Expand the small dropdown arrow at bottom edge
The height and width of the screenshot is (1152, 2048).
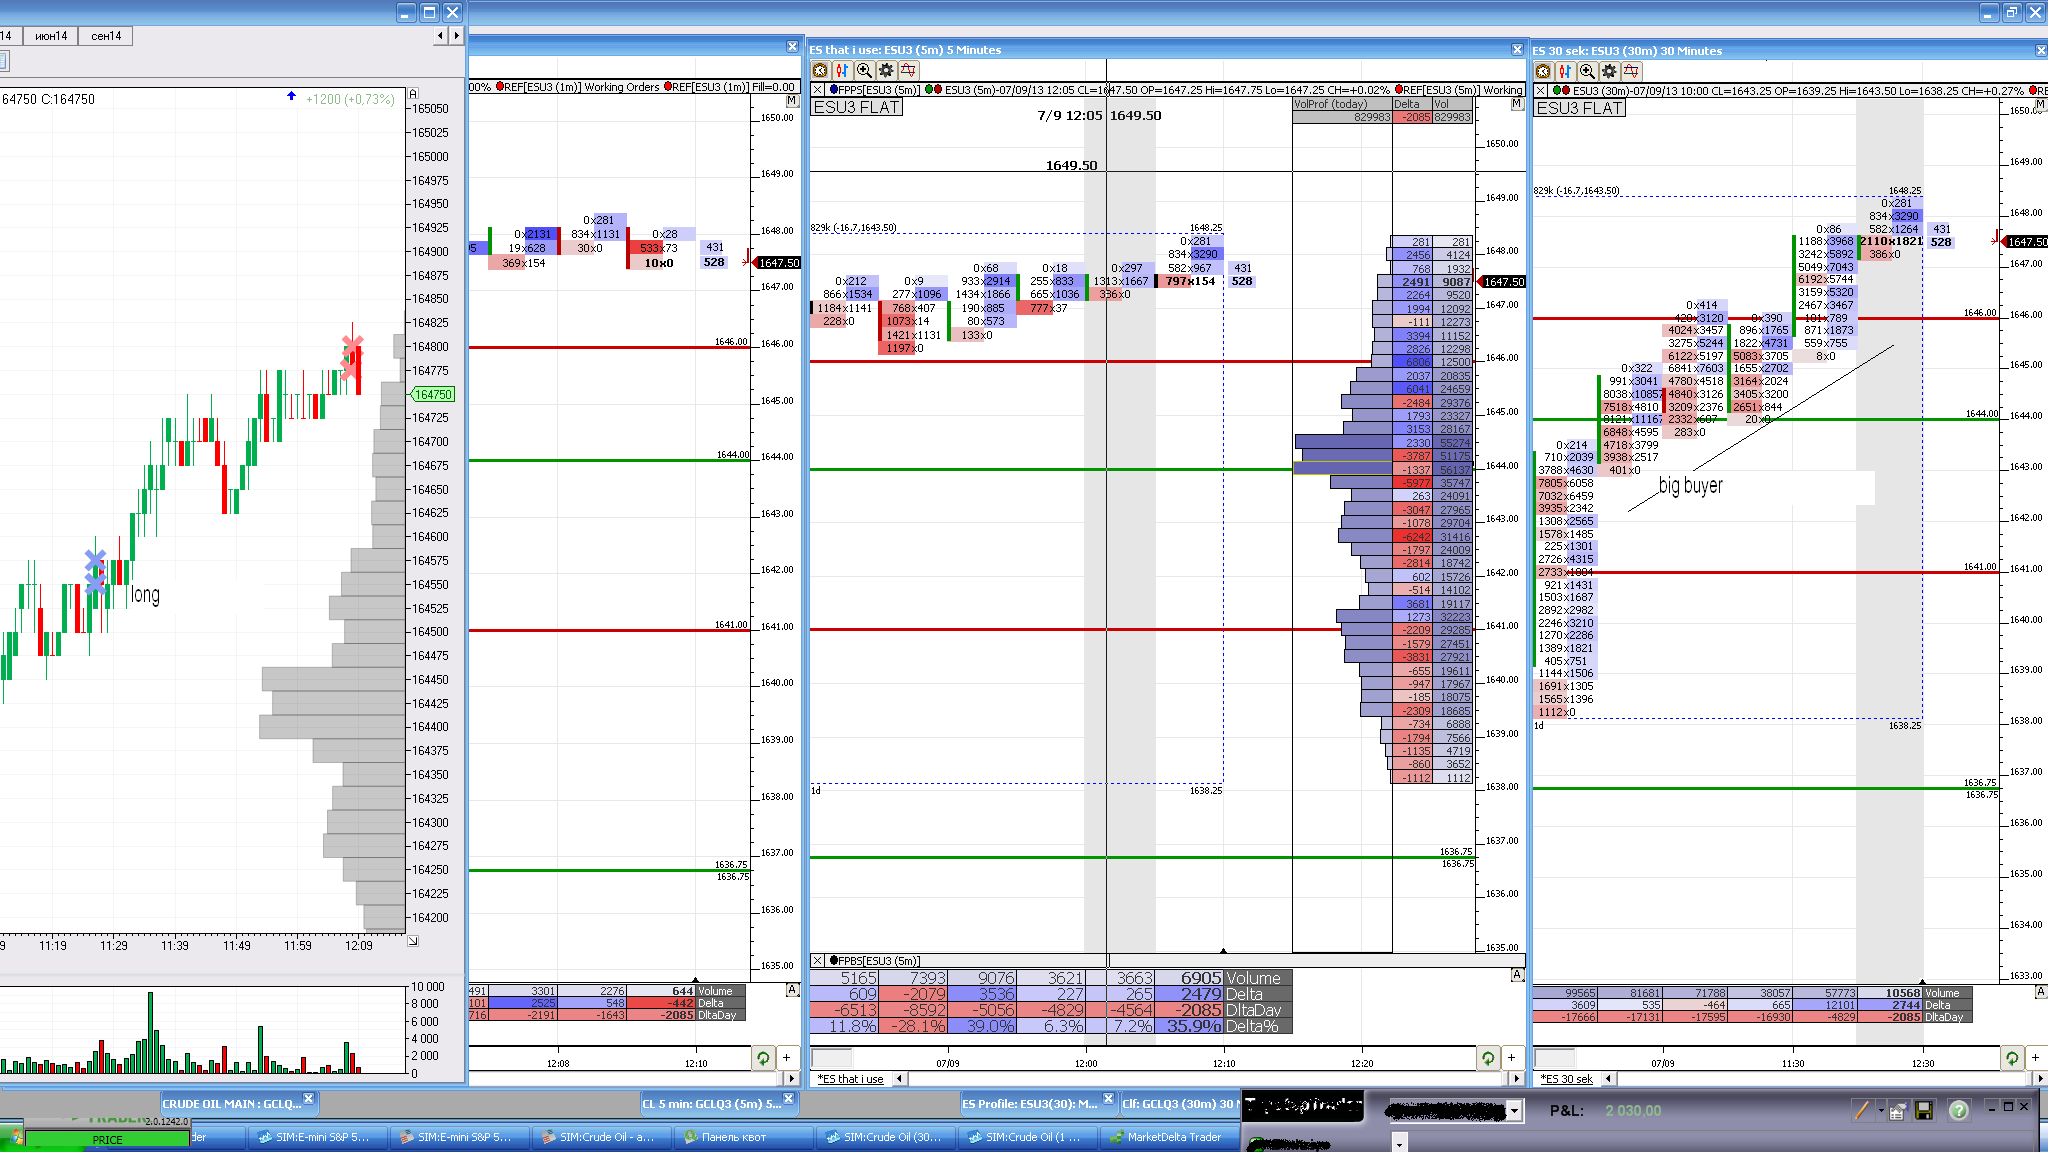point(1400,1142)
